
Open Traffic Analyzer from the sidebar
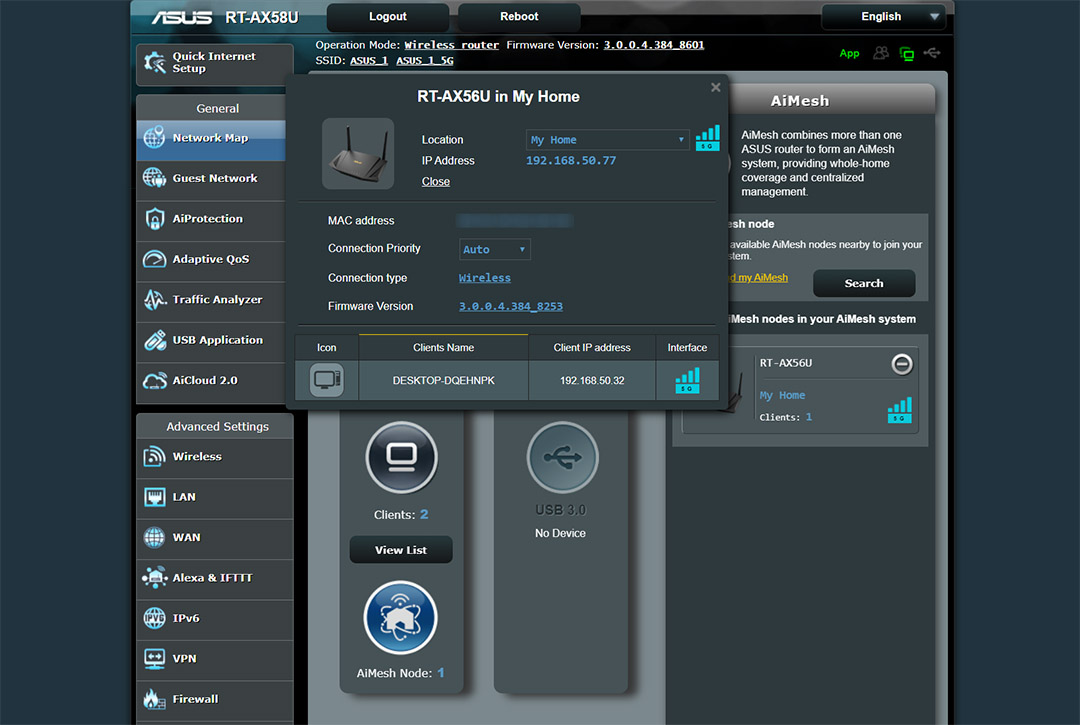pyautogui.click(x=211, y=302)
